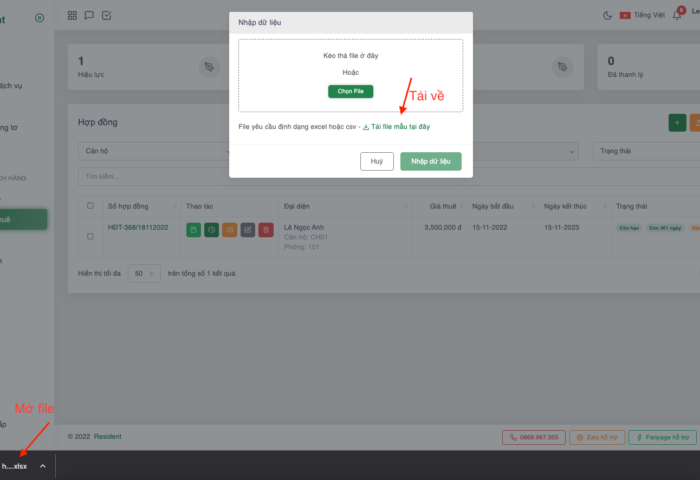700x480 pixels.
Task: Click the Huỷ button in dialog
Action: click(x=377, y=161)
